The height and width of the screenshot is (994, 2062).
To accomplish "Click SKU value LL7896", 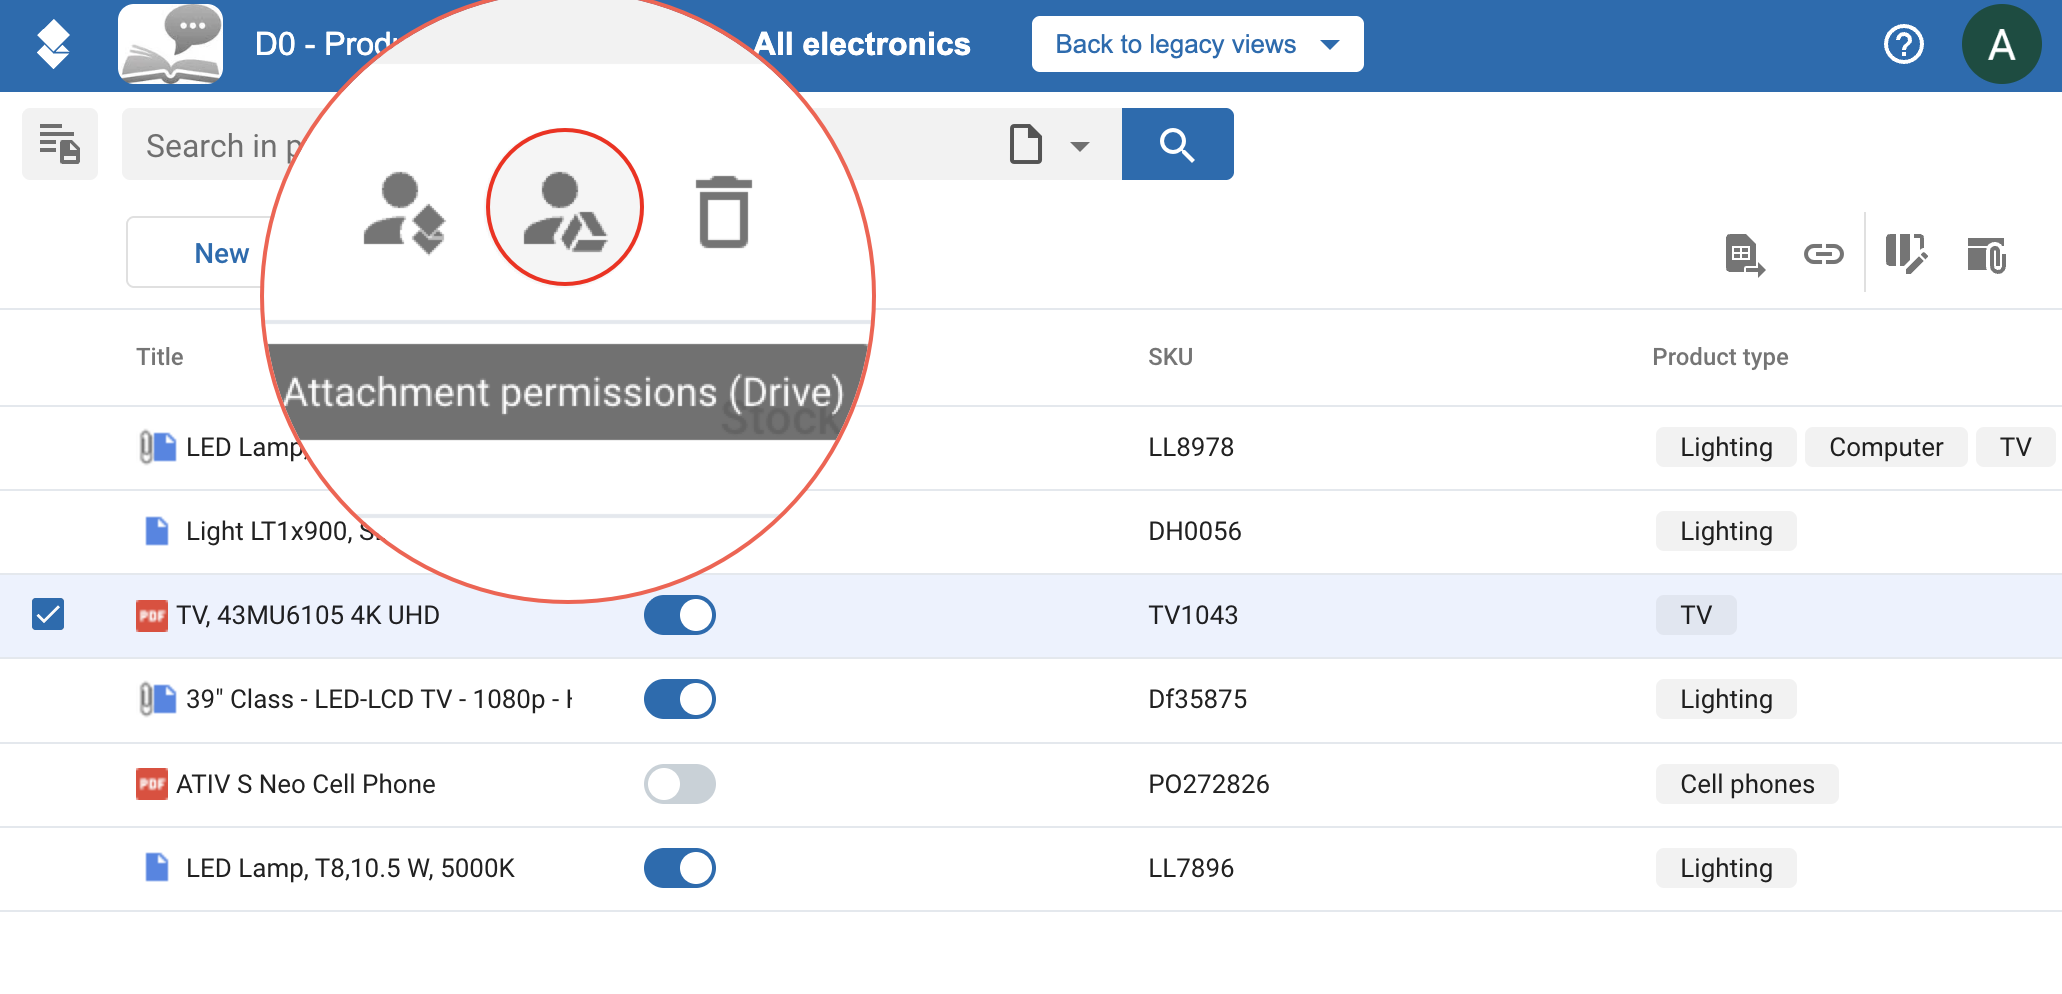I will pyautogui.click(x=1191, y=868).
